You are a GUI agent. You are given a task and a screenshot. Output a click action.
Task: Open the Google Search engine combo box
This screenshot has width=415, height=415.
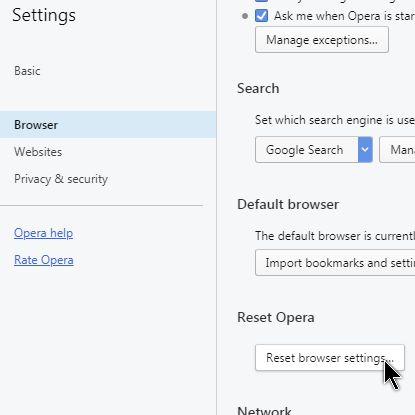pos(314,150)
